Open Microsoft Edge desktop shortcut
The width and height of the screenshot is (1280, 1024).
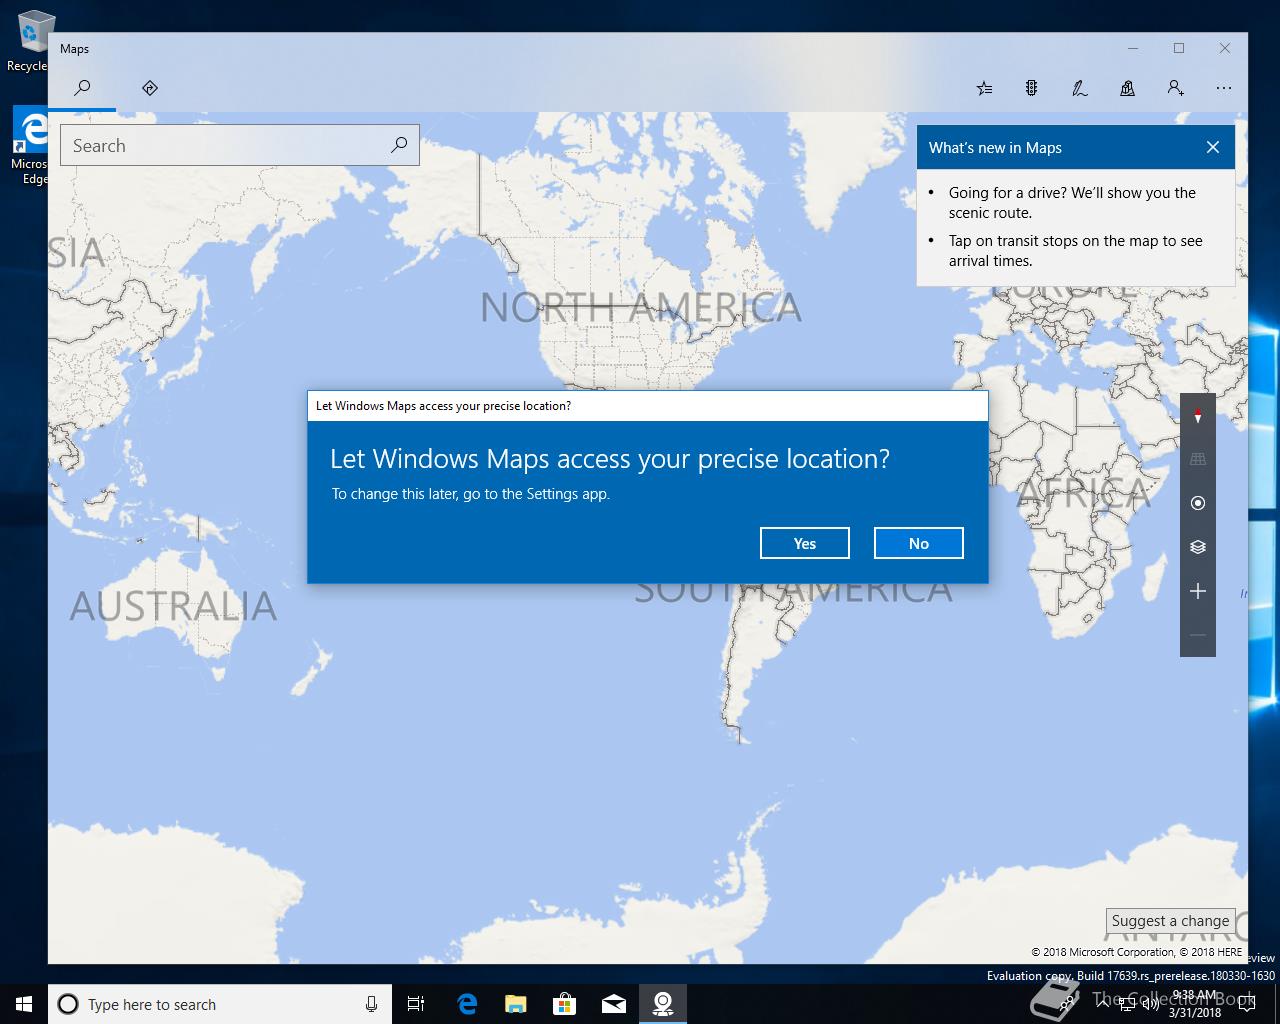tap(30, 146)
